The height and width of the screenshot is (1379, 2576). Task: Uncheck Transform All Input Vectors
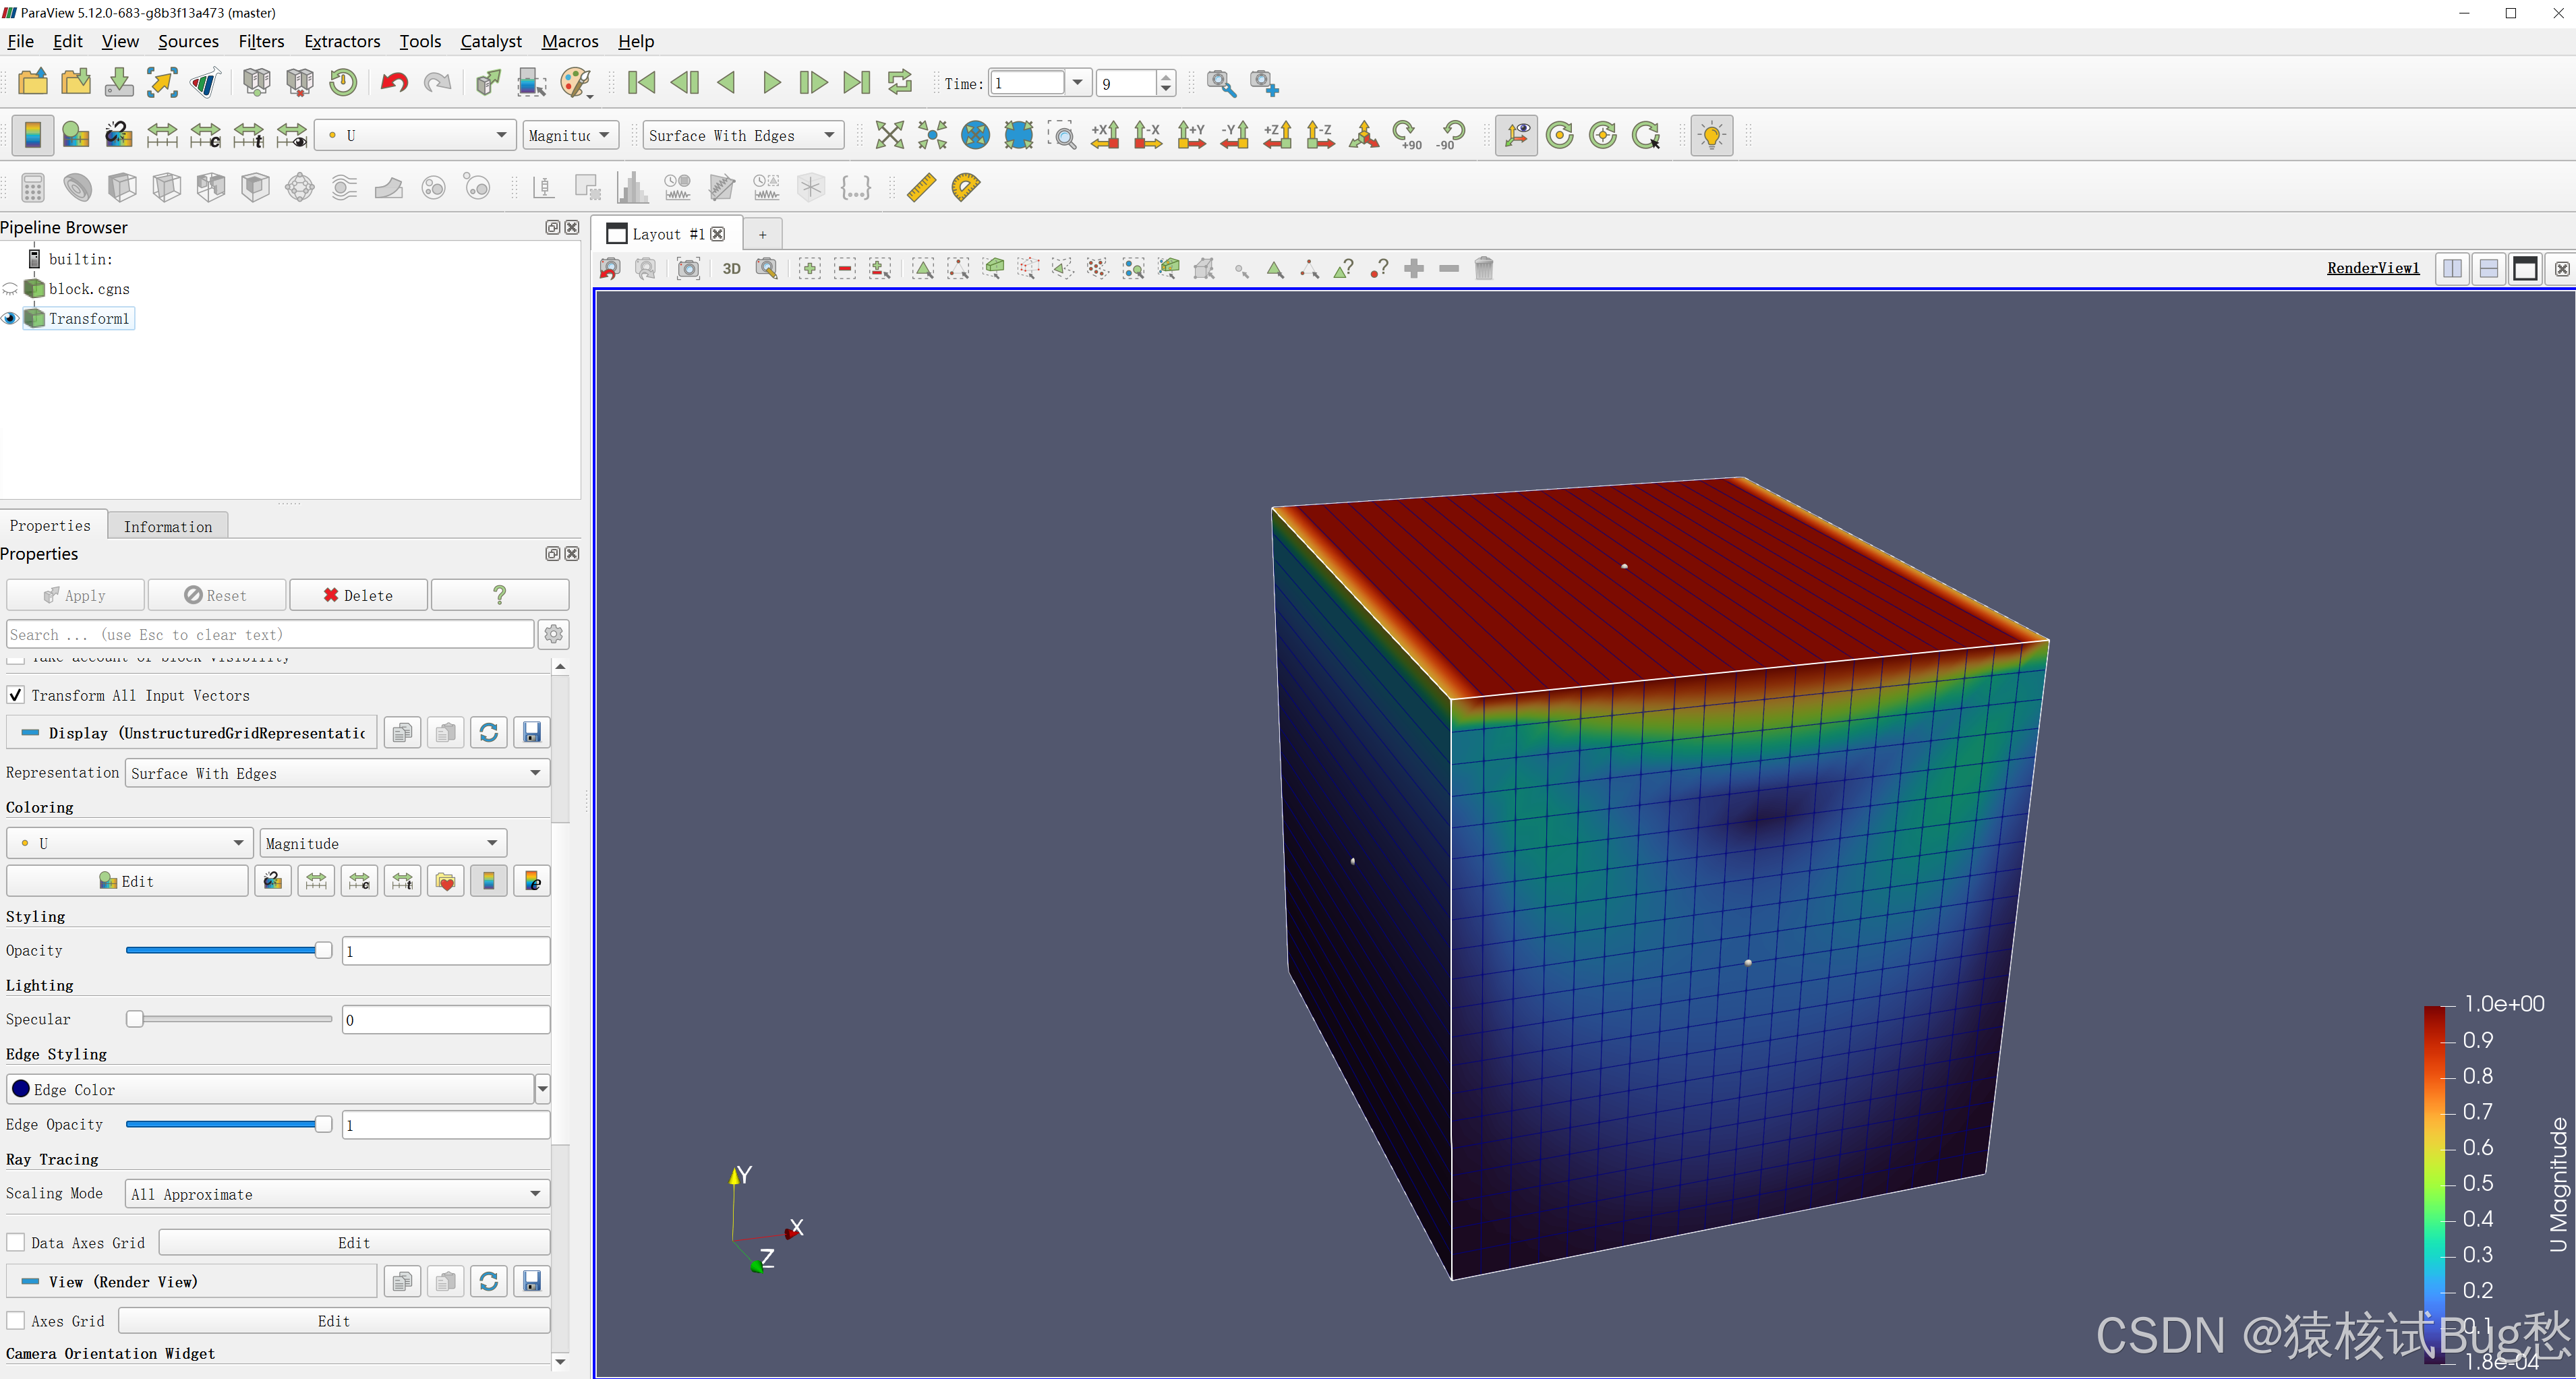click(16, 695)
